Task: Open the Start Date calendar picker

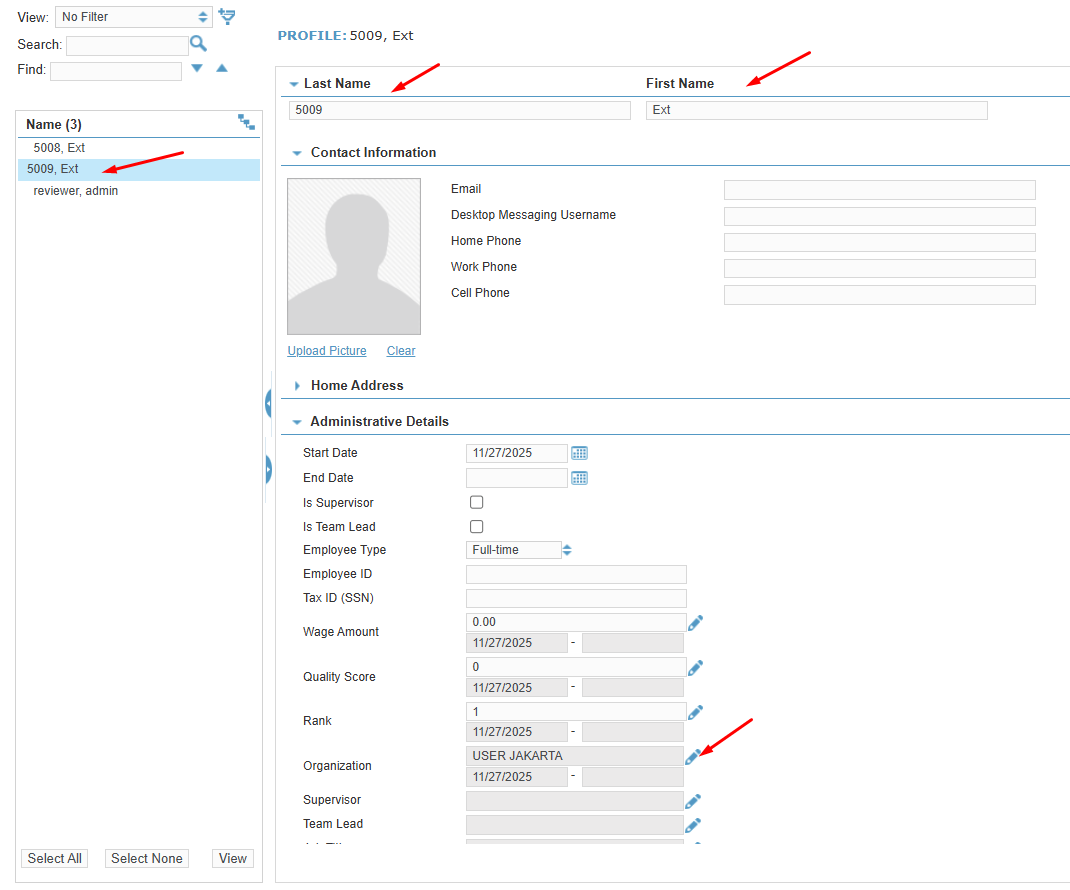Action: tap(579, 453)
